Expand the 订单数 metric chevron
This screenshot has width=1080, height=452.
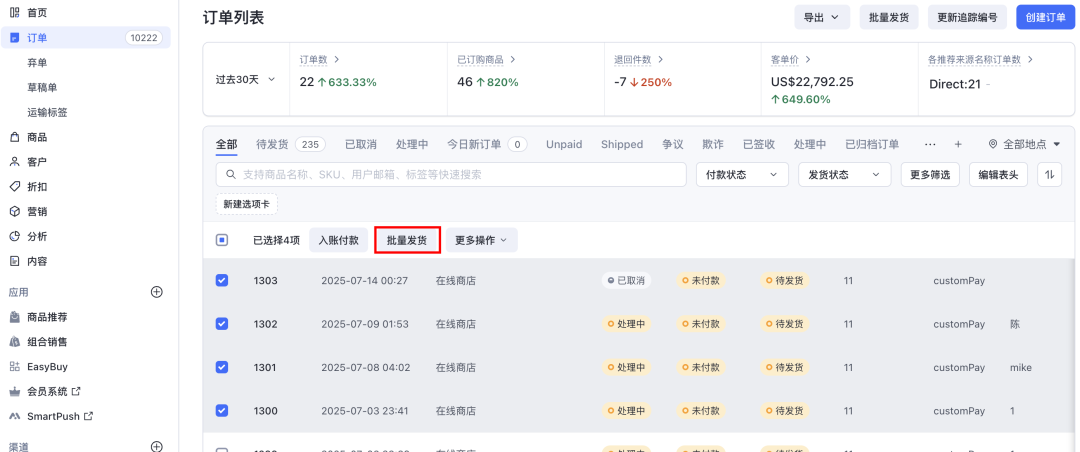337,60
